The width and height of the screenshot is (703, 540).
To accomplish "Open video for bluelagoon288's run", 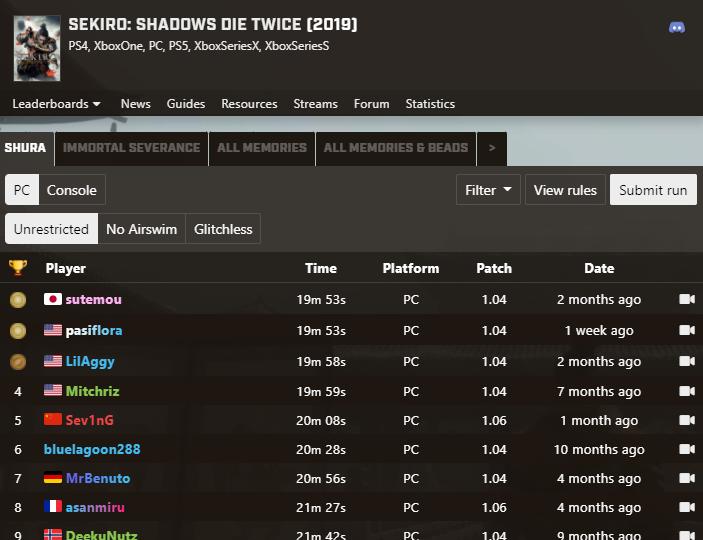I will point(687,449).
